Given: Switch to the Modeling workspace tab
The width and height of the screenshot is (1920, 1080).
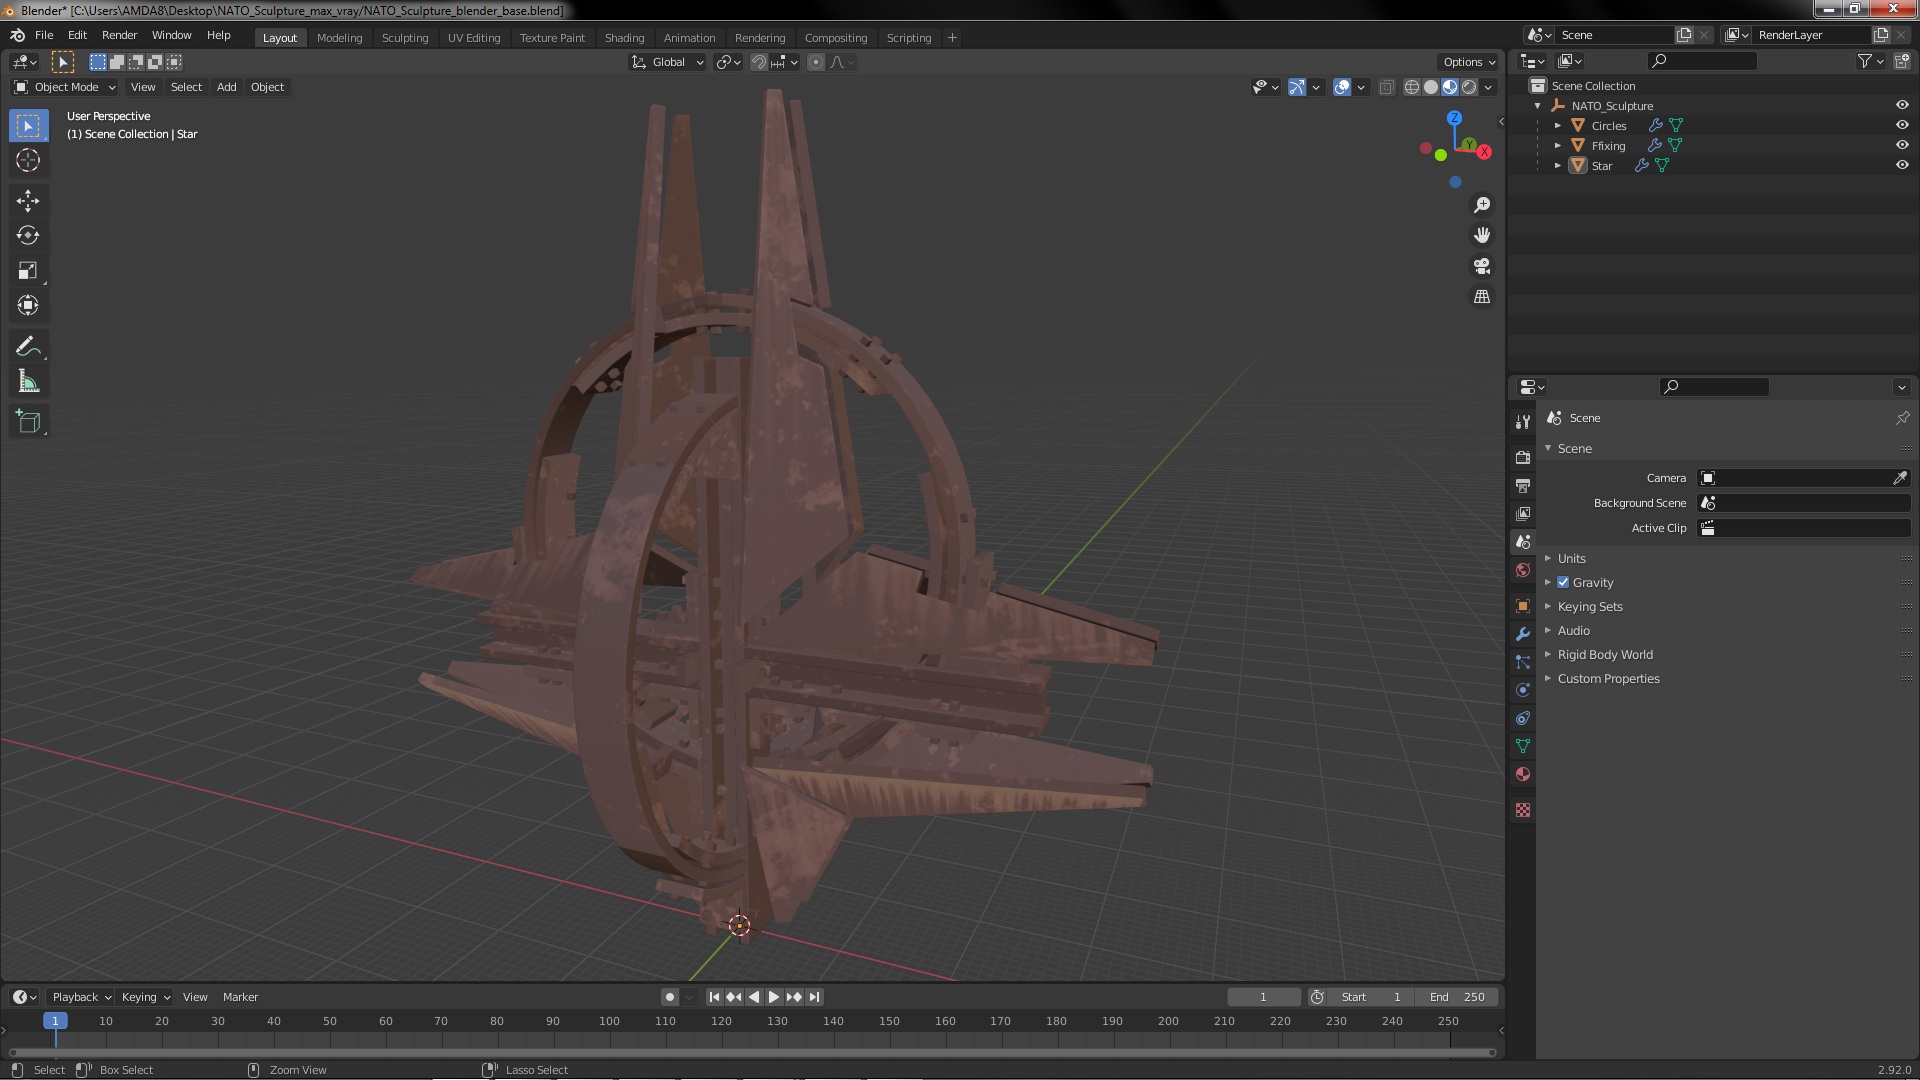Looking at the screenshot, I should tap(339, 38).
